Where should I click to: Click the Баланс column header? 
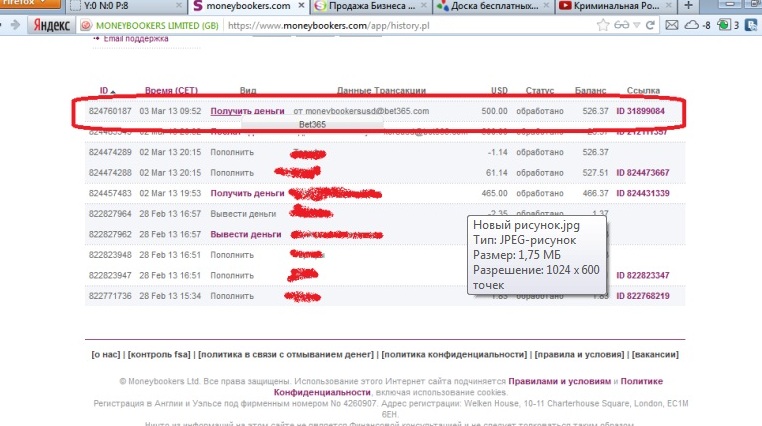coord(590,90)
